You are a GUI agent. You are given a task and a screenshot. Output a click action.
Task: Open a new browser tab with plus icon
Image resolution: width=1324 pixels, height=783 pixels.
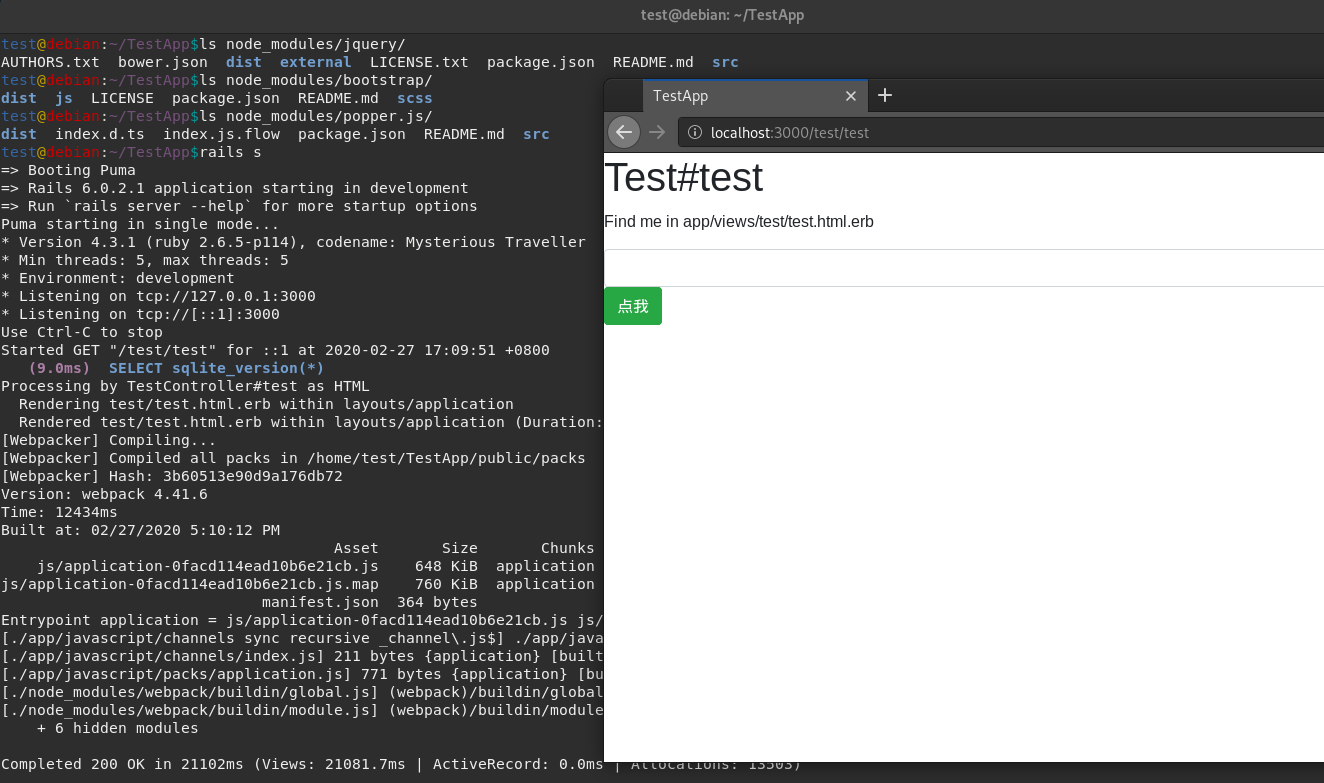point(884,96)
